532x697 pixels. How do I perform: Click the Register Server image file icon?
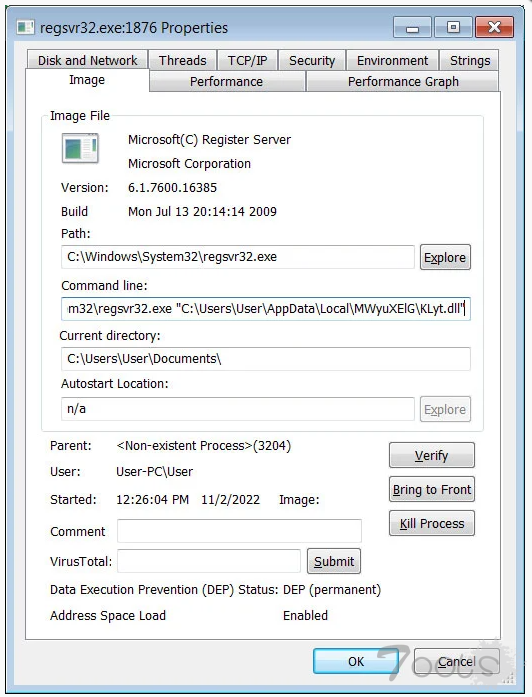coord(80,148)
